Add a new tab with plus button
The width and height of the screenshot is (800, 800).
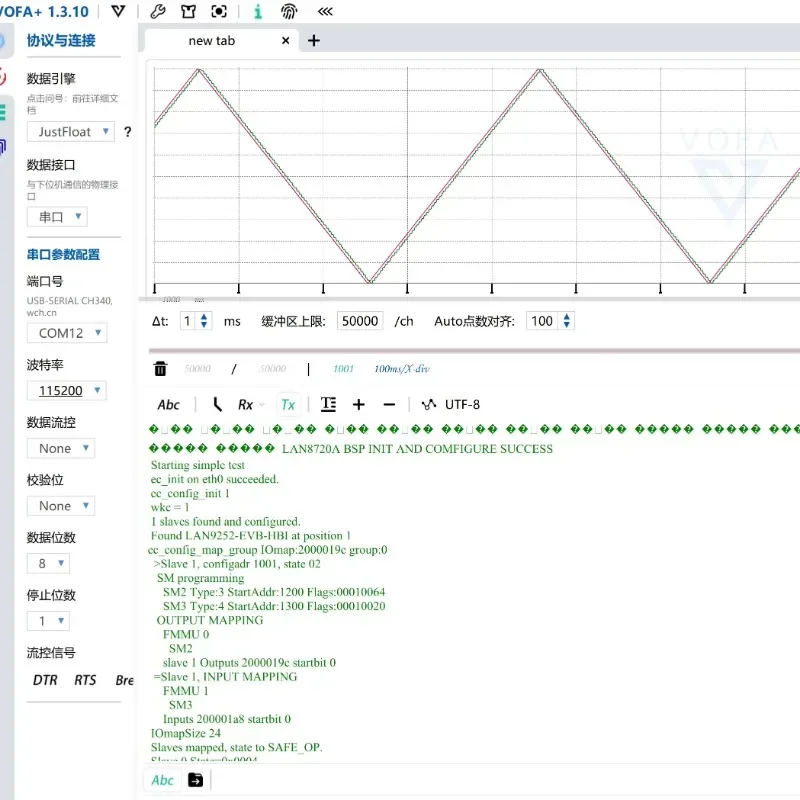pyautogui.click(x=314, y=41)
